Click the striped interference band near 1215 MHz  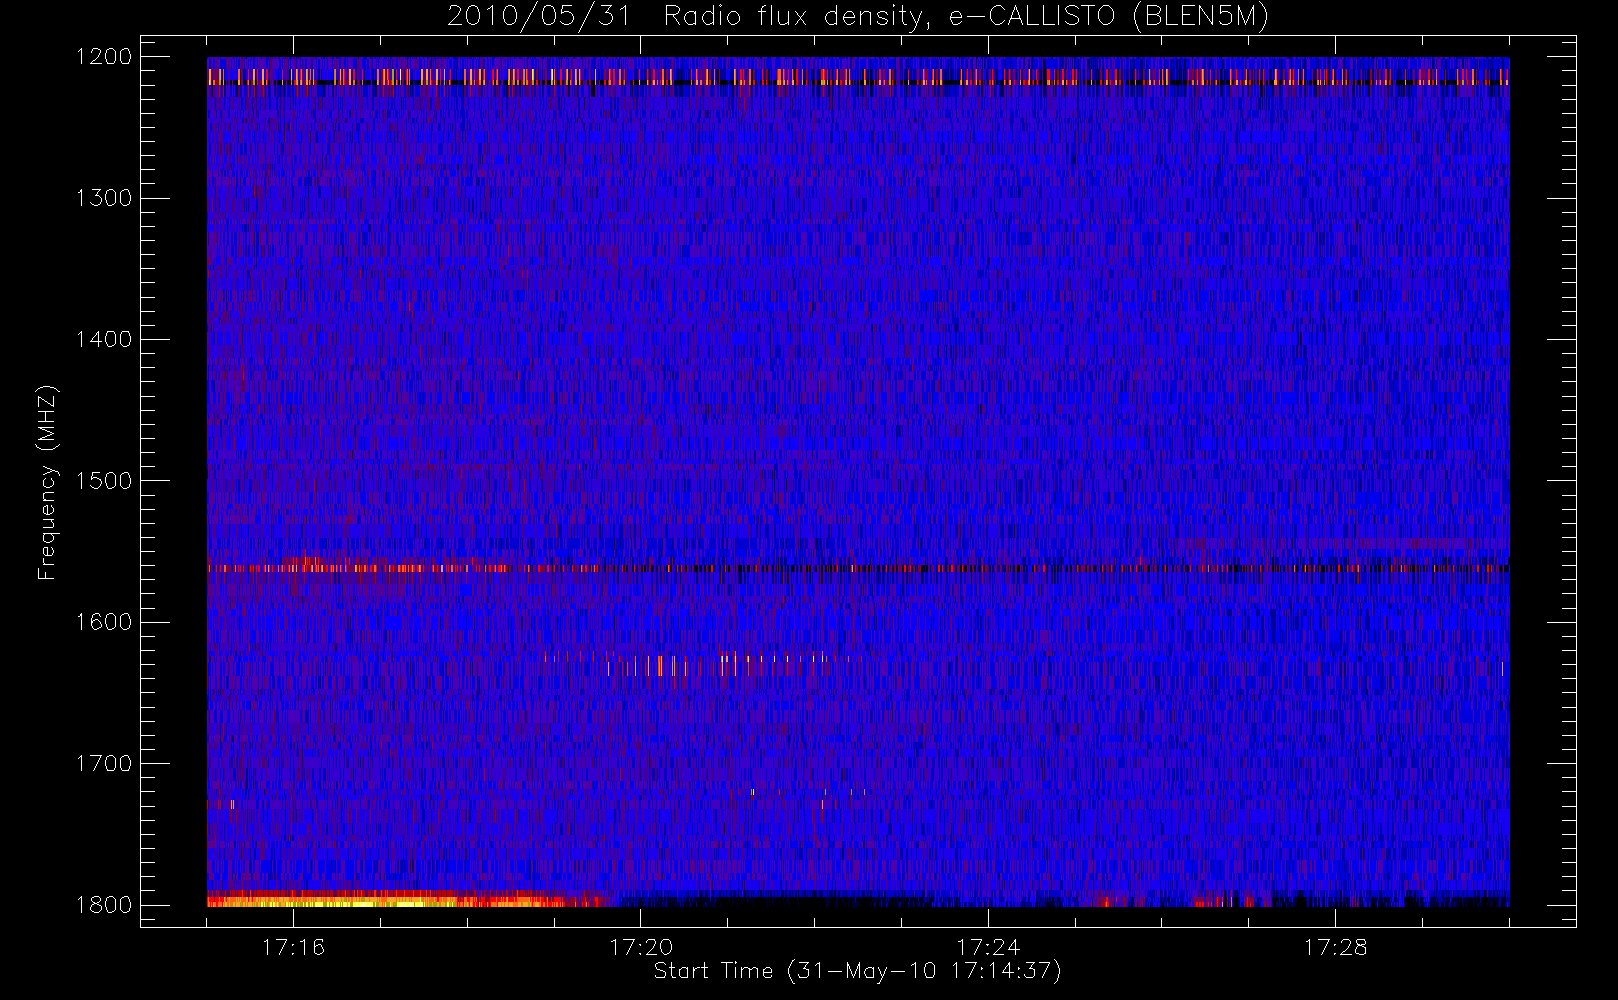pyautogui.click(x=858, y=77)
